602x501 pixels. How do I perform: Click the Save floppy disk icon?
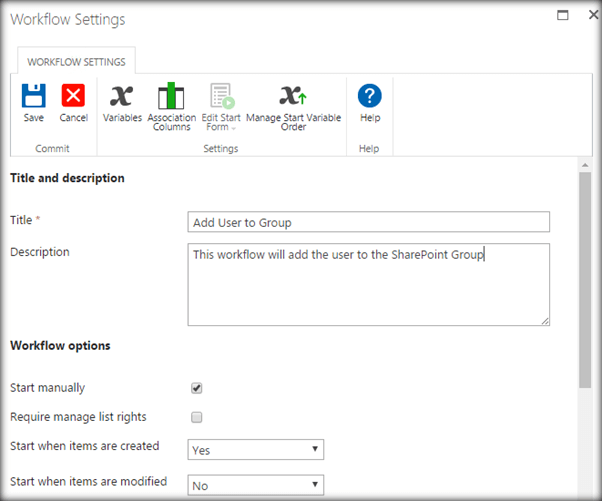[34, 96]
